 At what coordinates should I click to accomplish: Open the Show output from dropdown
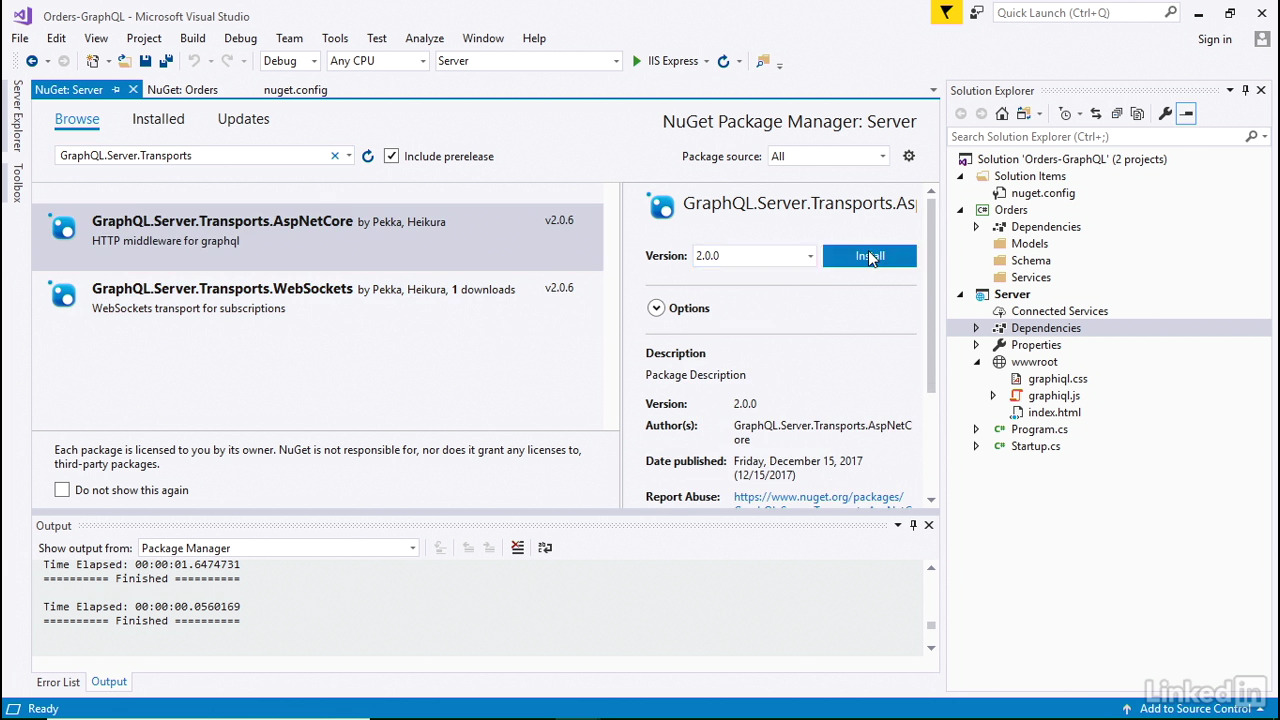tap(278, 548)
